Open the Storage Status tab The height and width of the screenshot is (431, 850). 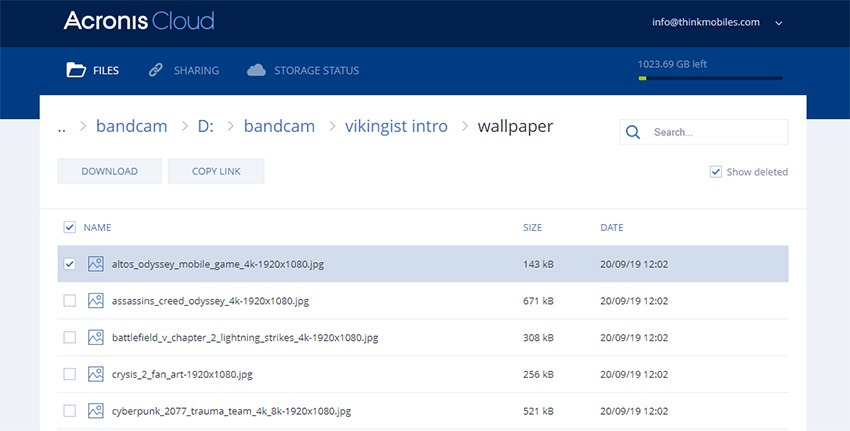pyautogui.click(x=314, y=70)
